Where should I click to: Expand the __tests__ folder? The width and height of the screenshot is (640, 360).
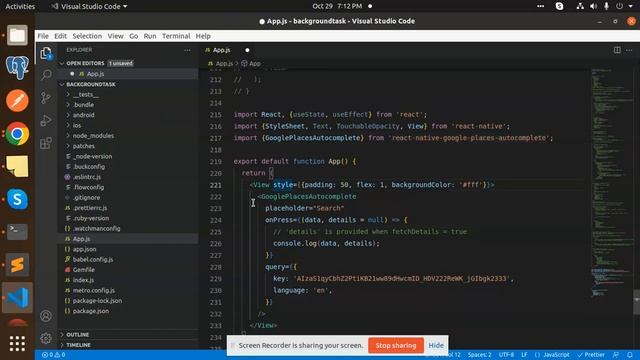click(x=85, y=94)
